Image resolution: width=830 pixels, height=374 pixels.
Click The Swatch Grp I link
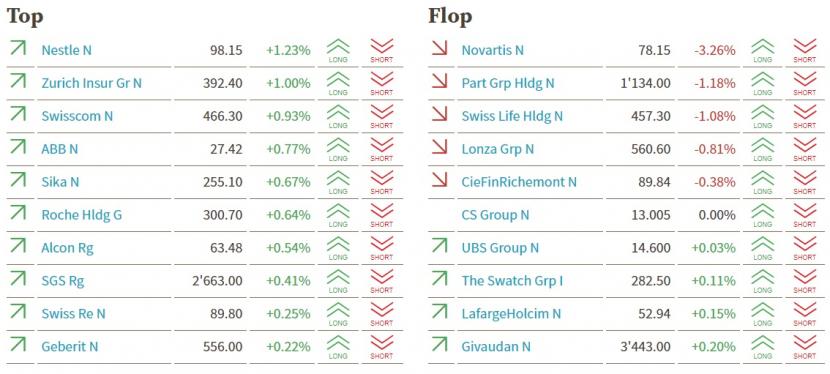[512, 281]
